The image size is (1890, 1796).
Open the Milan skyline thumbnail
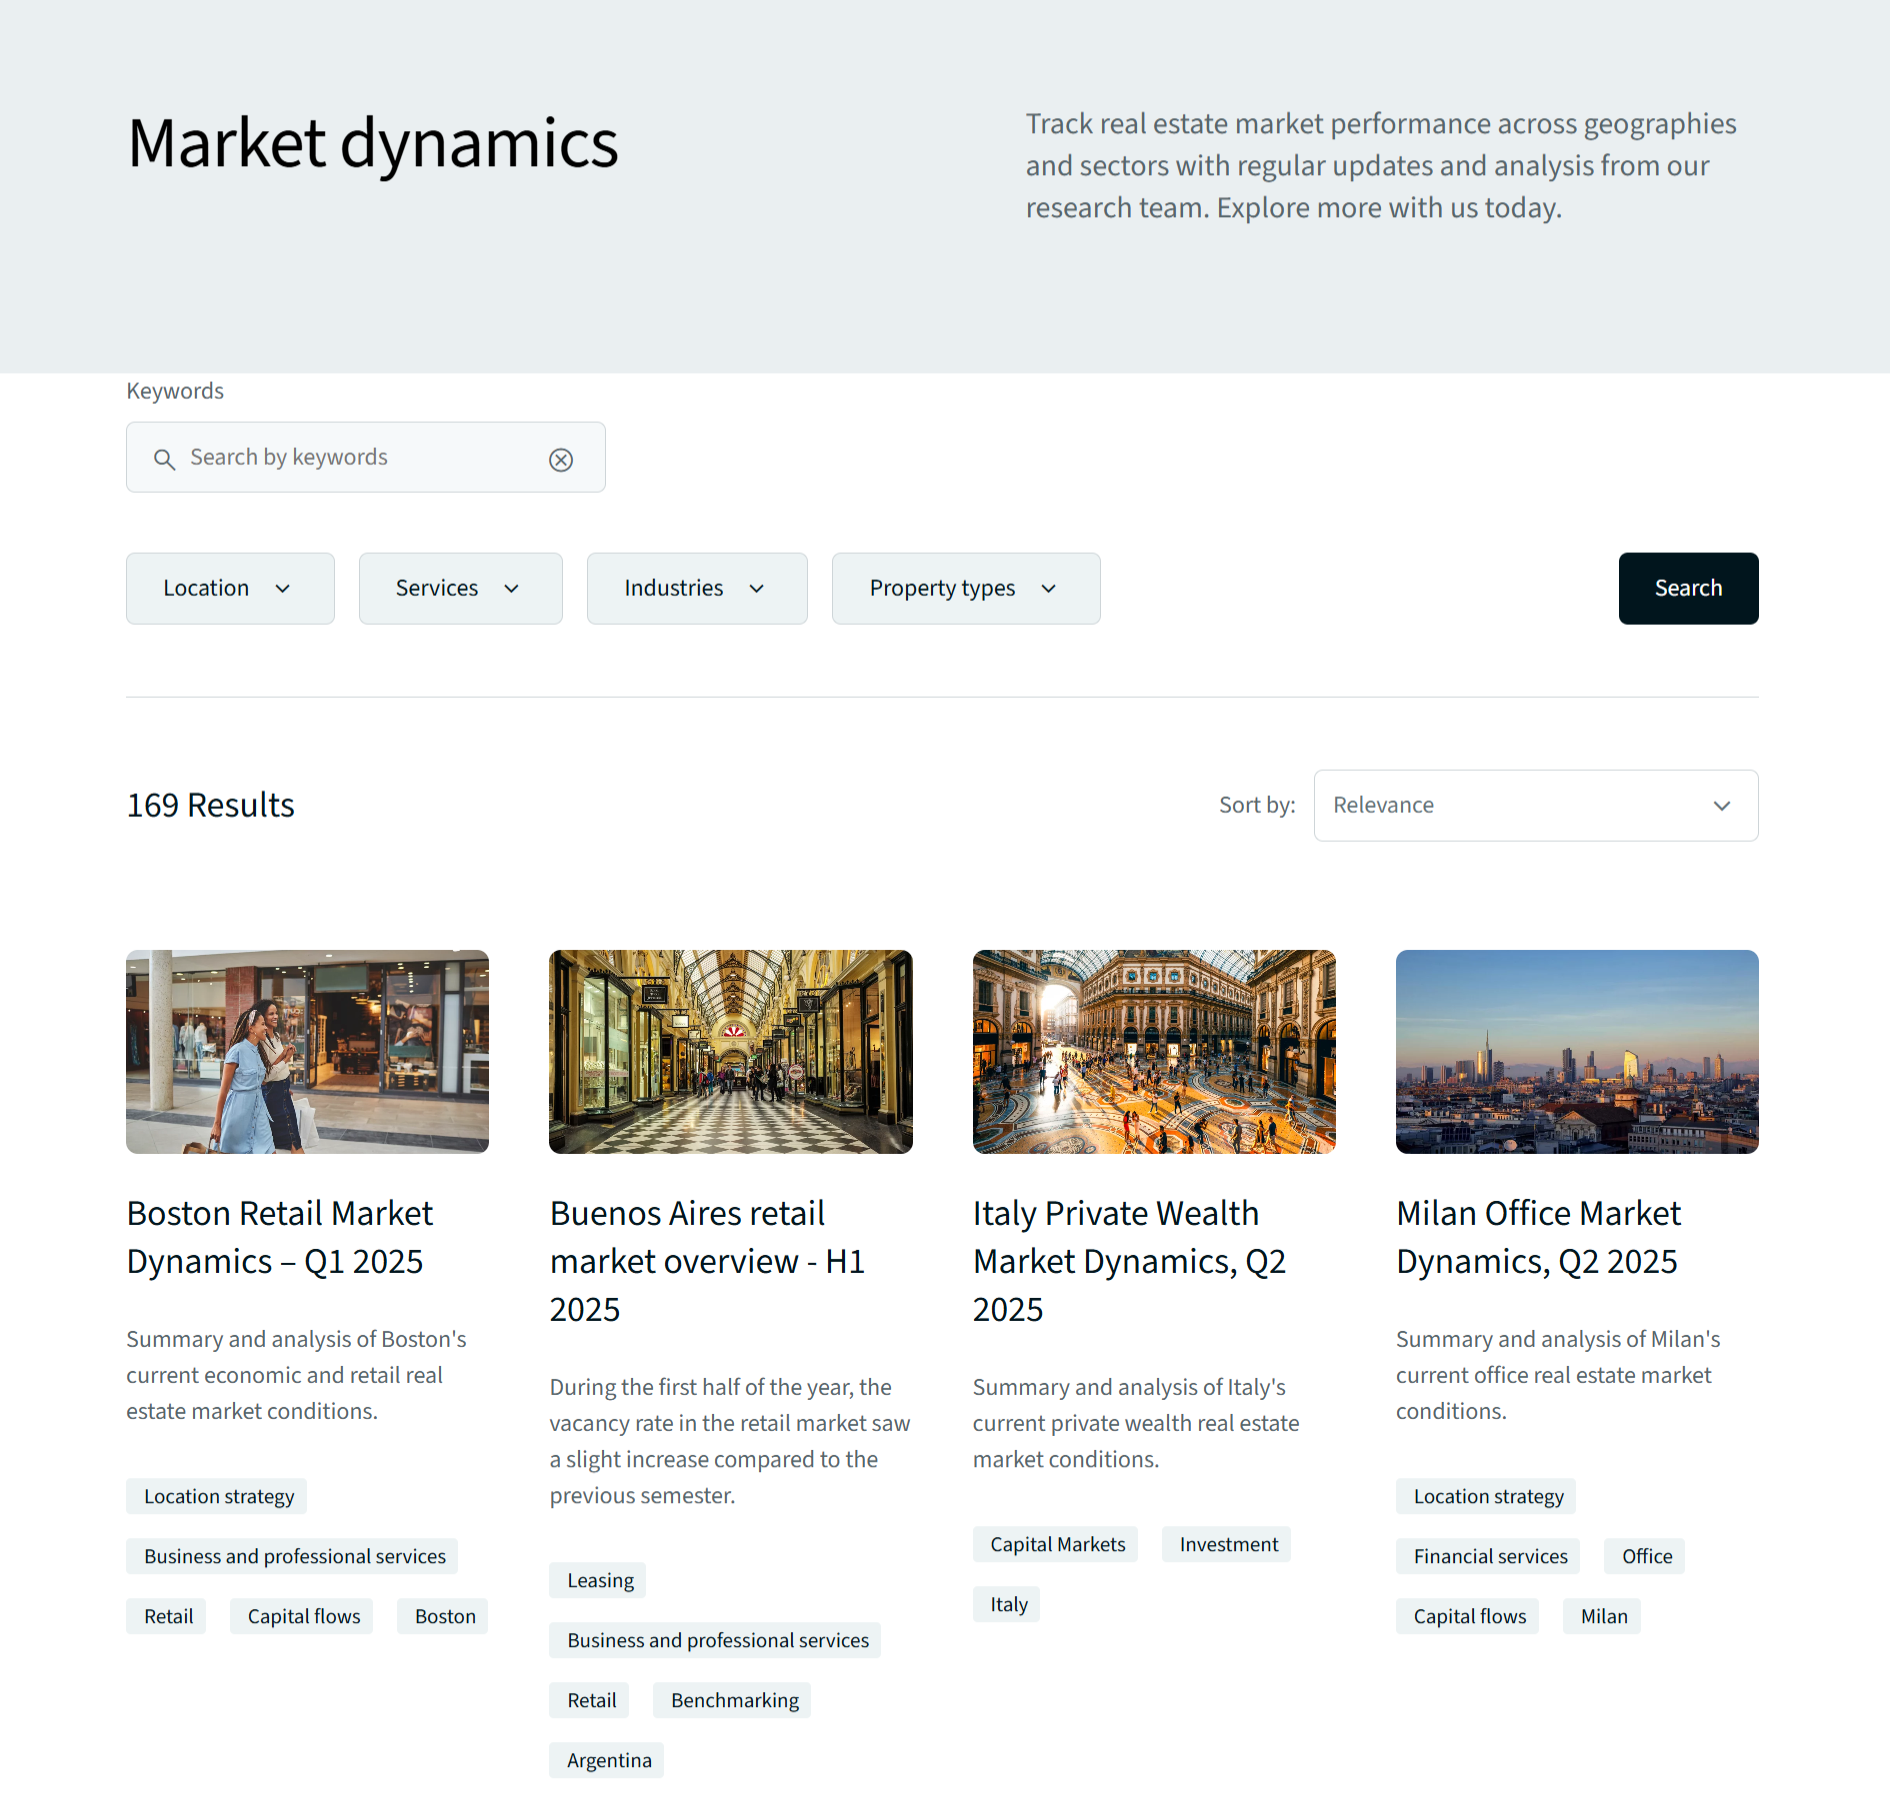tap(1577, 1052)
